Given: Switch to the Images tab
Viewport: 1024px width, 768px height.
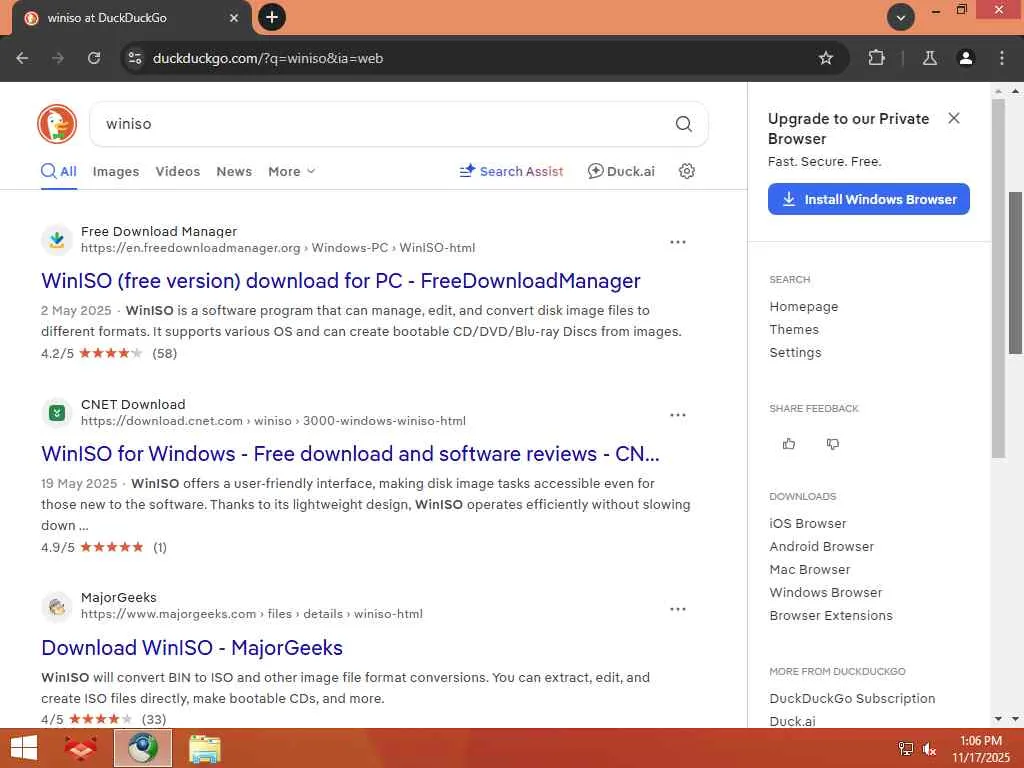Looking at the screenshot, I should [x=116, y=171].
